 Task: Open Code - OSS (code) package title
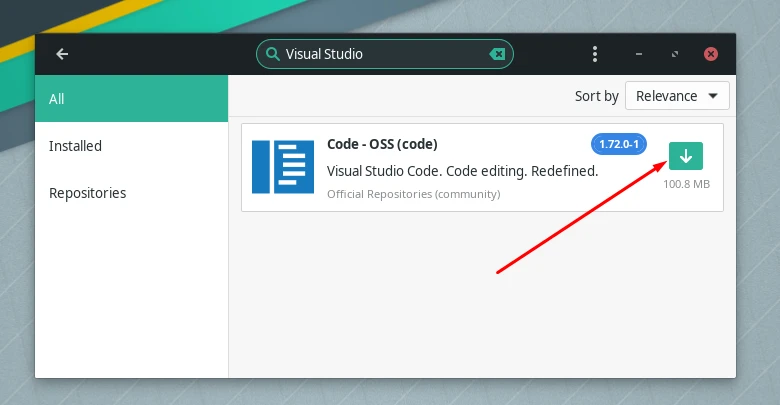point(382,144)
